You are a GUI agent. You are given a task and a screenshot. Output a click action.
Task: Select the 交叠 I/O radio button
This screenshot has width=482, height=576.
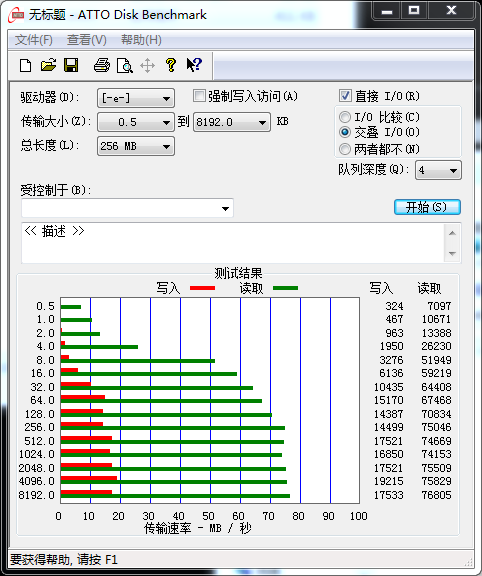[345, 132]
